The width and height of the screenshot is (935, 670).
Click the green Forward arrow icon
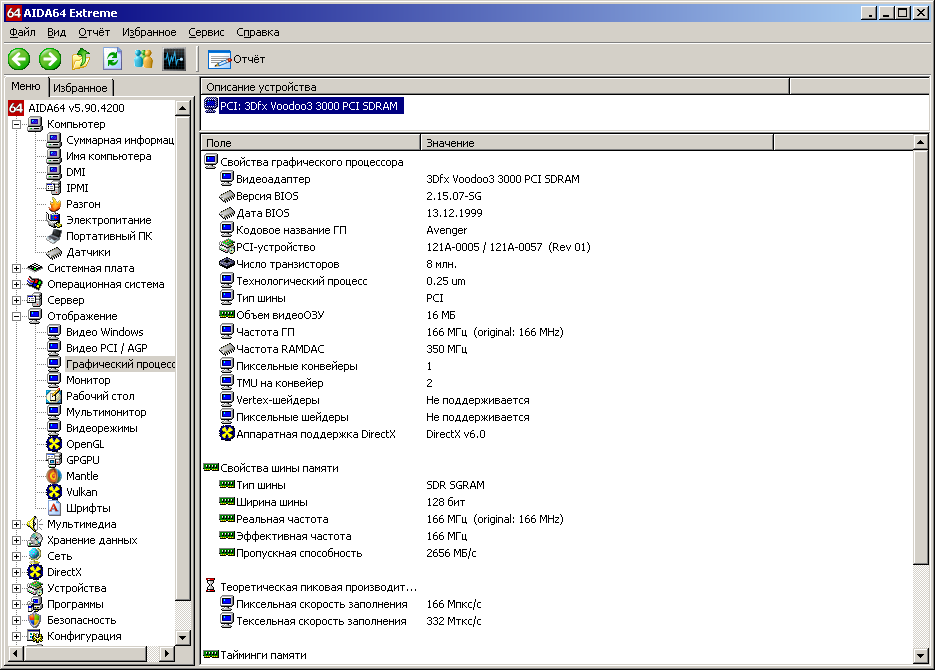[50, 59]
